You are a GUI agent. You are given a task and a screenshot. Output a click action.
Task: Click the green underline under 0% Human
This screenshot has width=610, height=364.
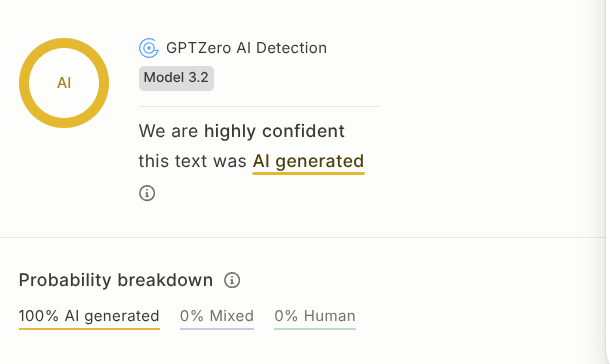(315, 329)
